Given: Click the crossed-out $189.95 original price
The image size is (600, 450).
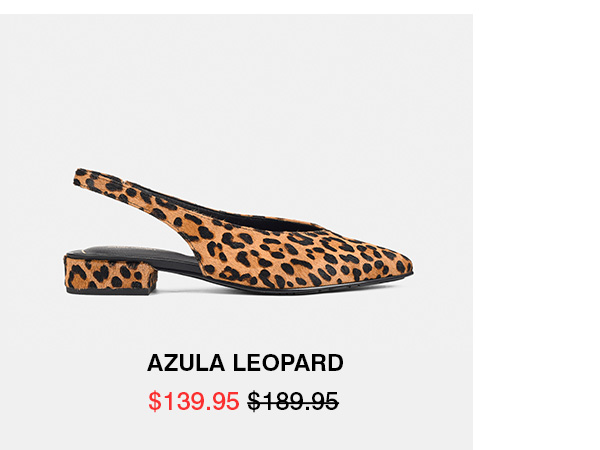Looking at the screenshot, I should pyautogui.click(x=293, y=401).
